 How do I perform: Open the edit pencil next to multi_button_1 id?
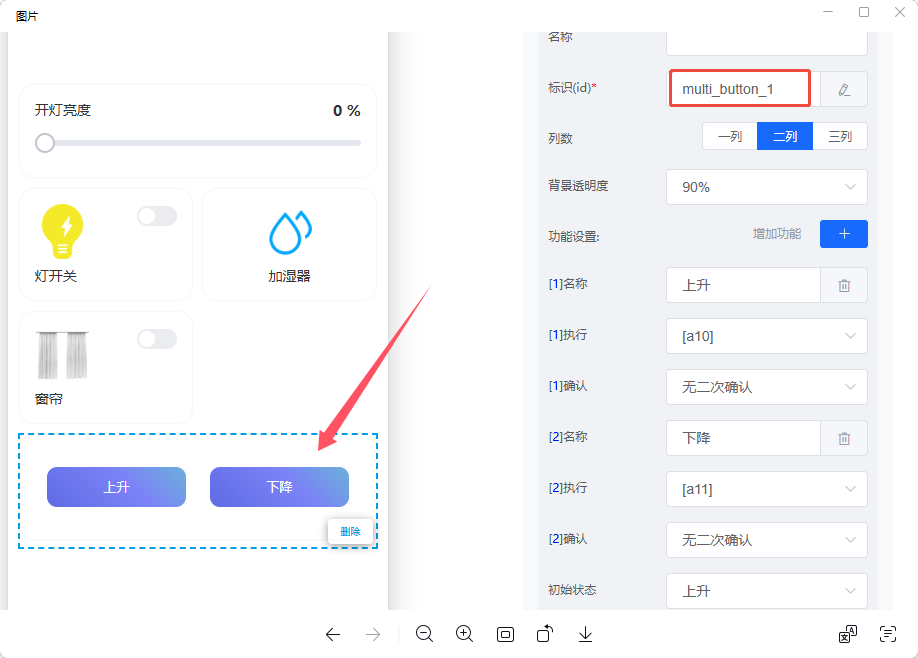click(x=843, y=88)
